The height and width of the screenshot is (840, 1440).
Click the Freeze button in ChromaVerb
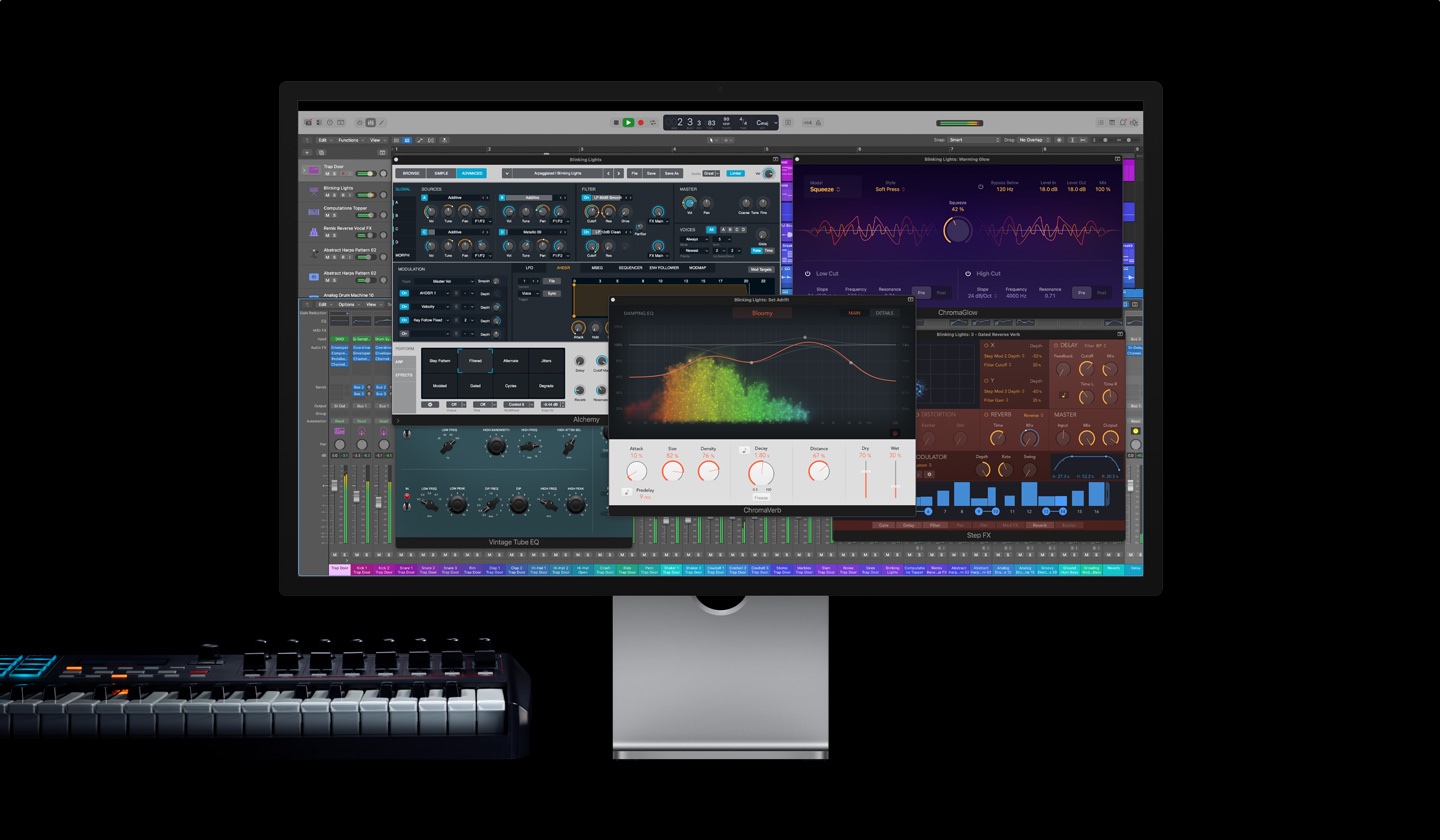tap(761, 498)
